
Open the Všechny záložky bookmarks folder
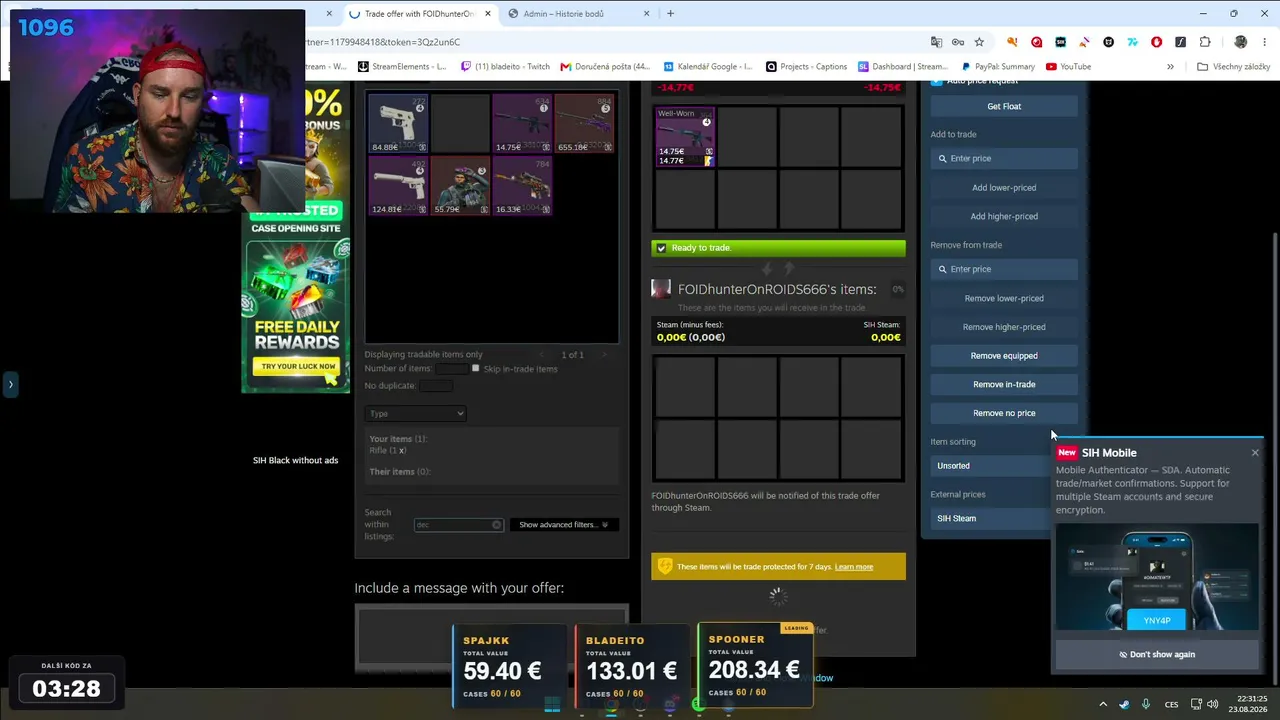pos(1234,67)
